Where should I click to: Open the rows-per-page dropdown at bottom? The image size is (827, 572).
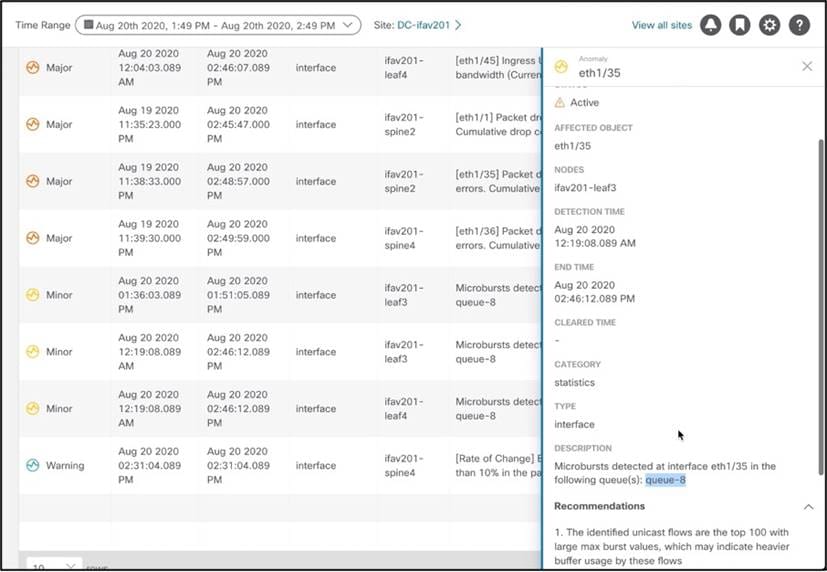(54, 565)
